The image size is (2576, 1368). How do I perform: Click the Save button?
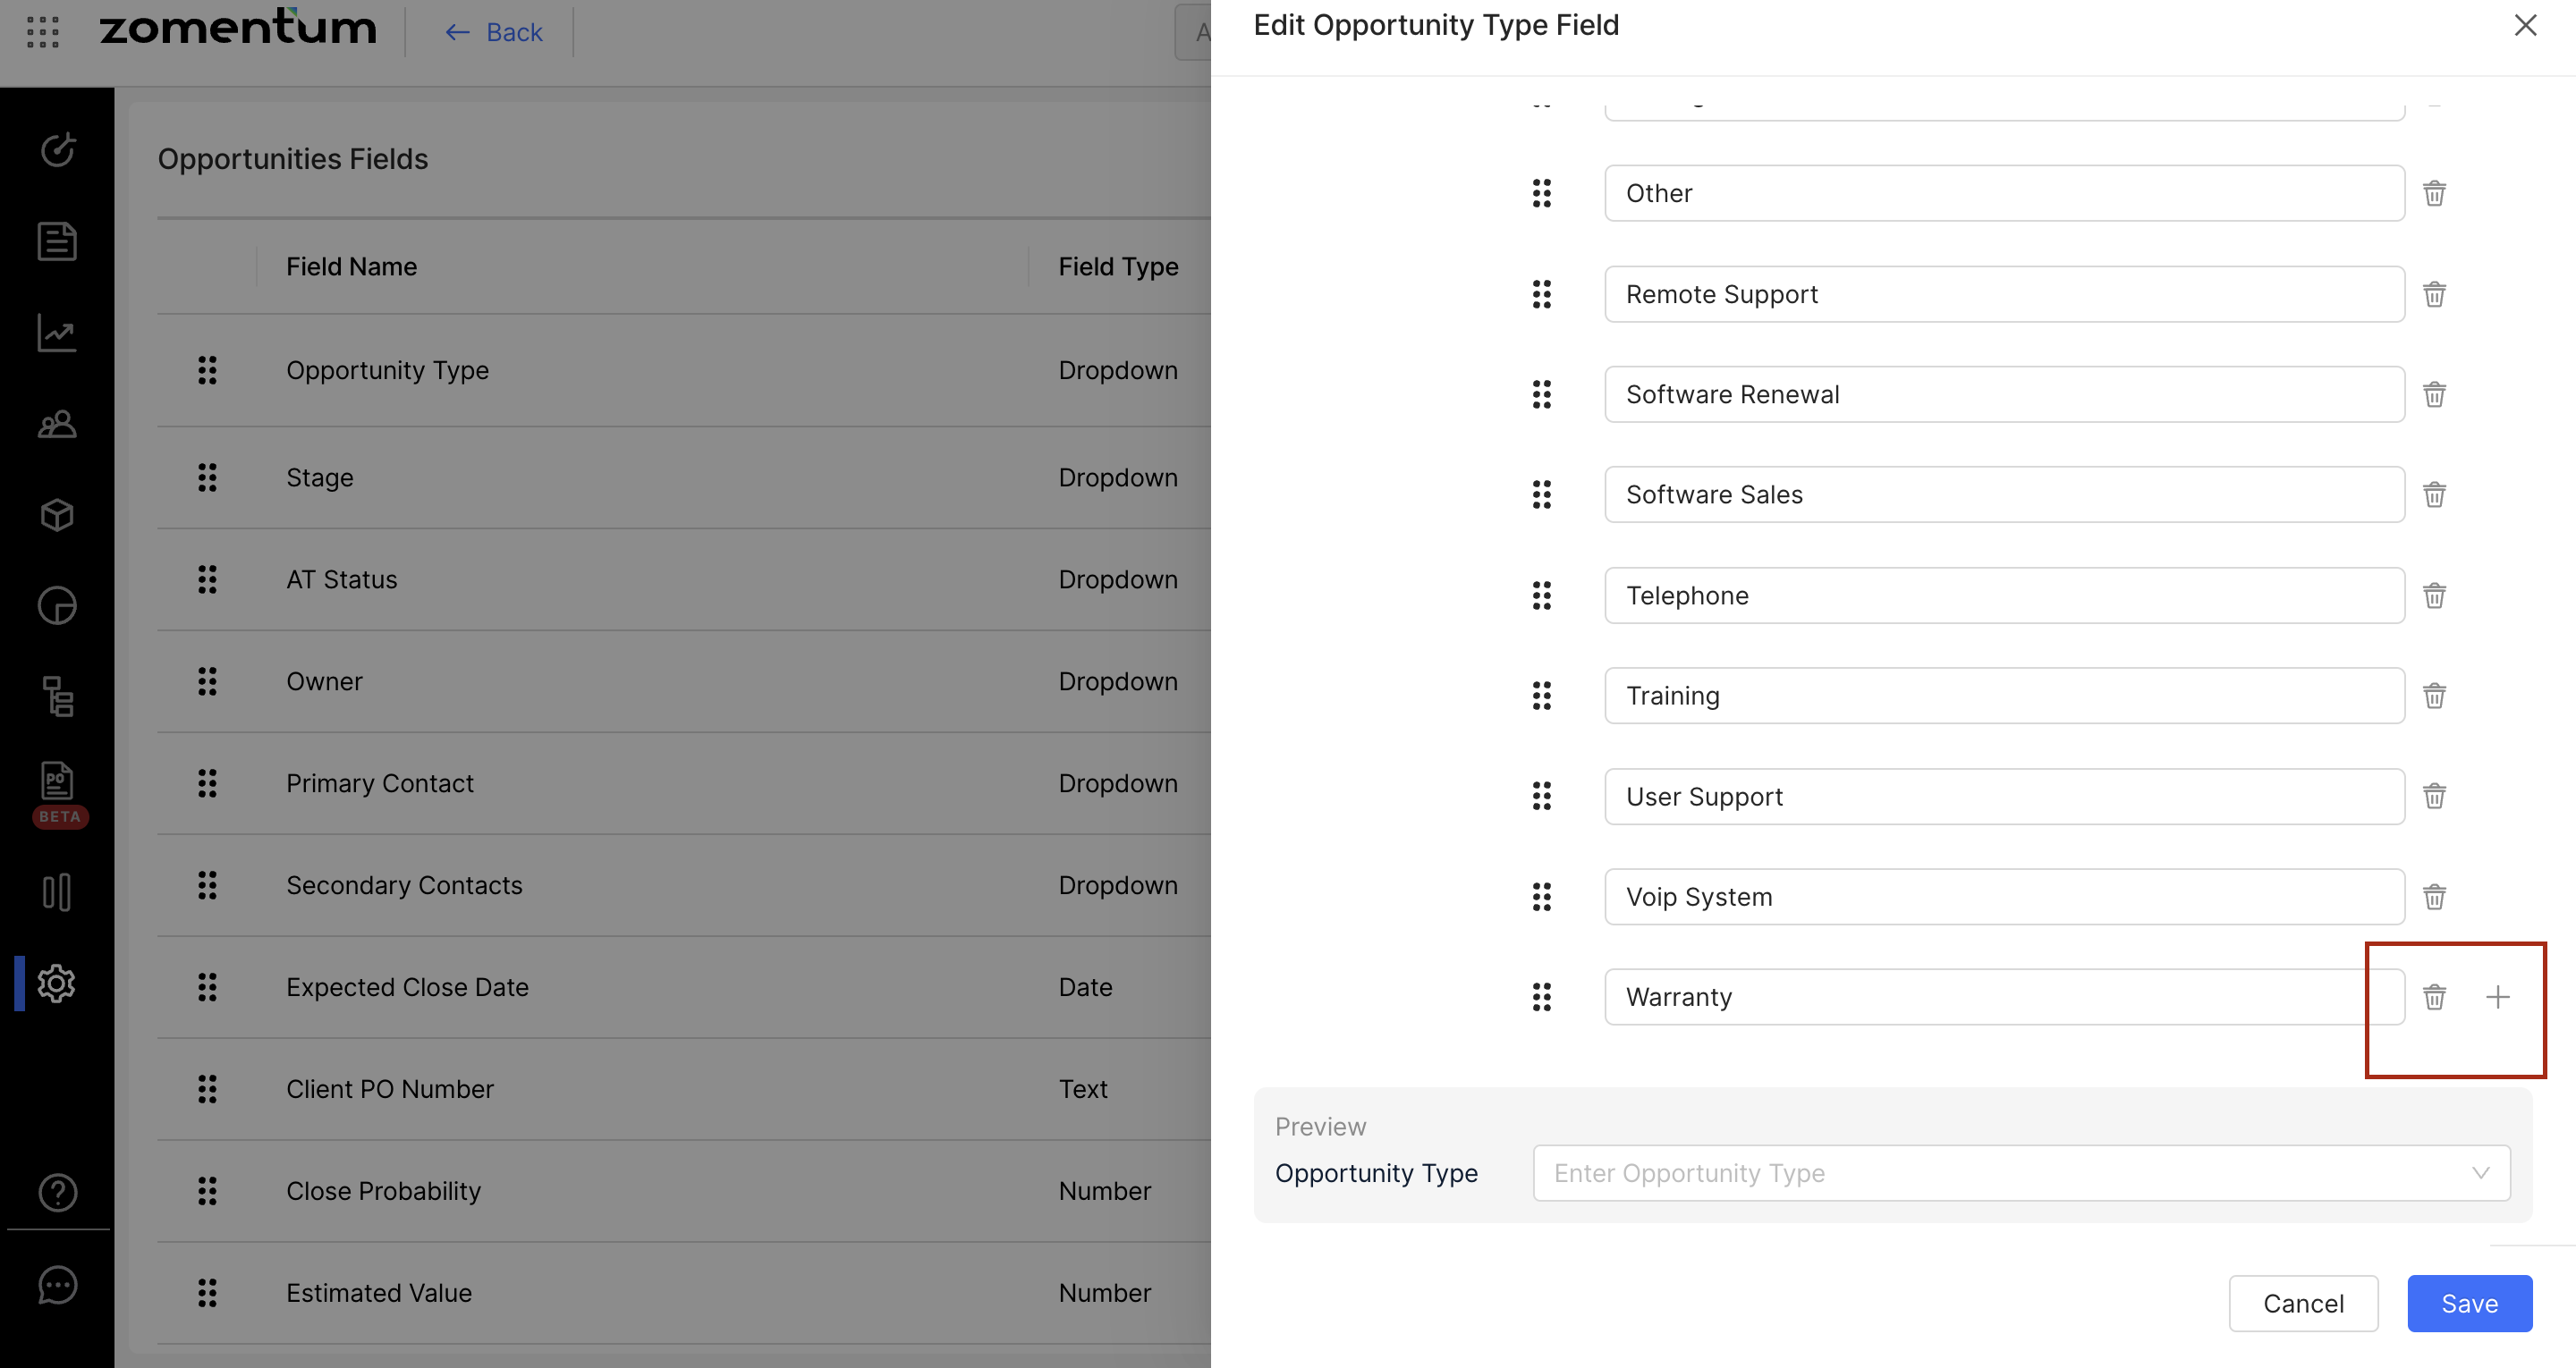click(x=2468, y=1303)
